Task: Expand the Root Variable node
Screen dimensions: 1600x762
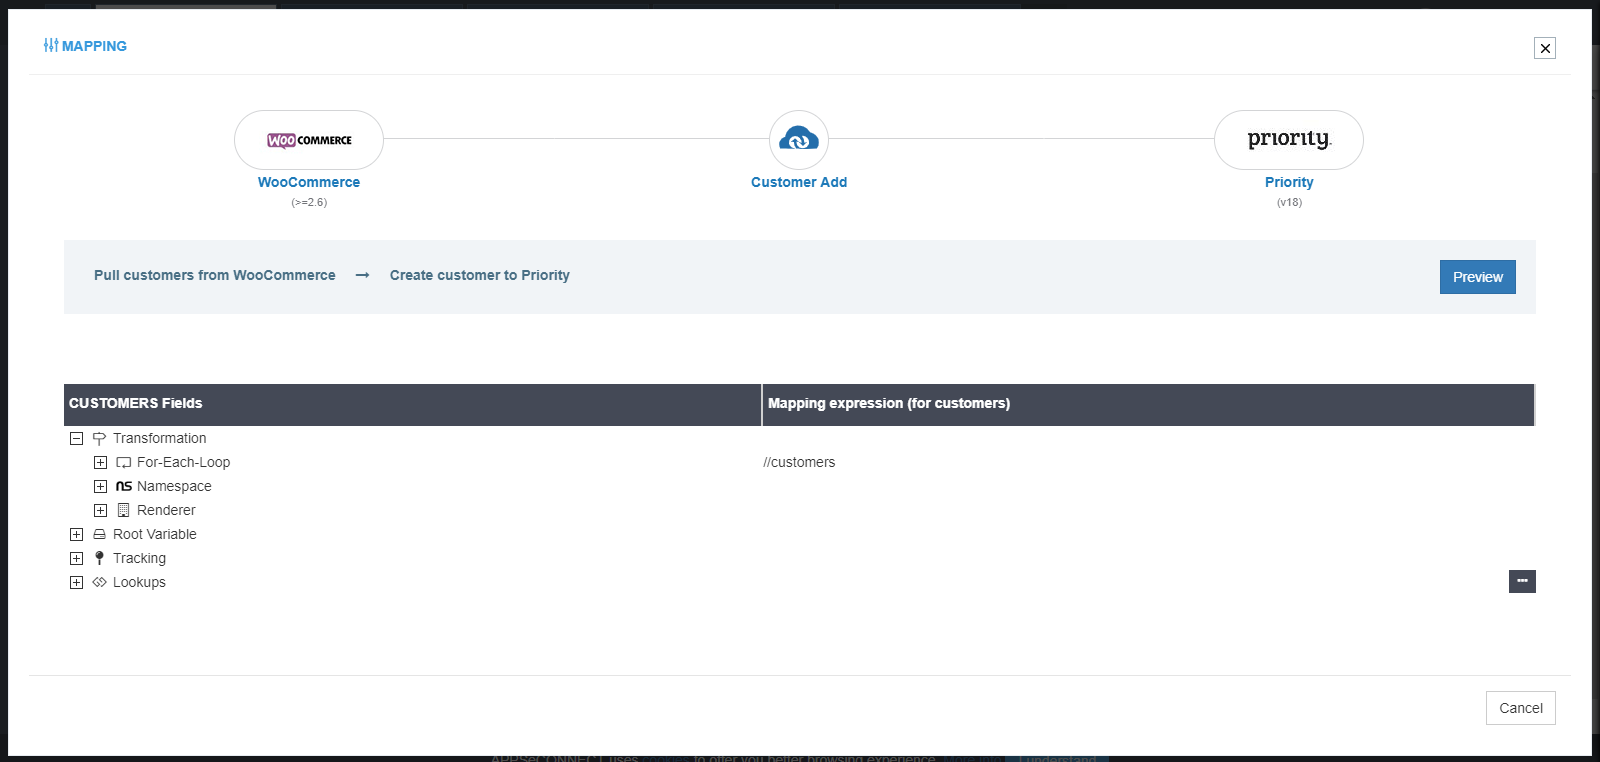Action: (76, 535)
